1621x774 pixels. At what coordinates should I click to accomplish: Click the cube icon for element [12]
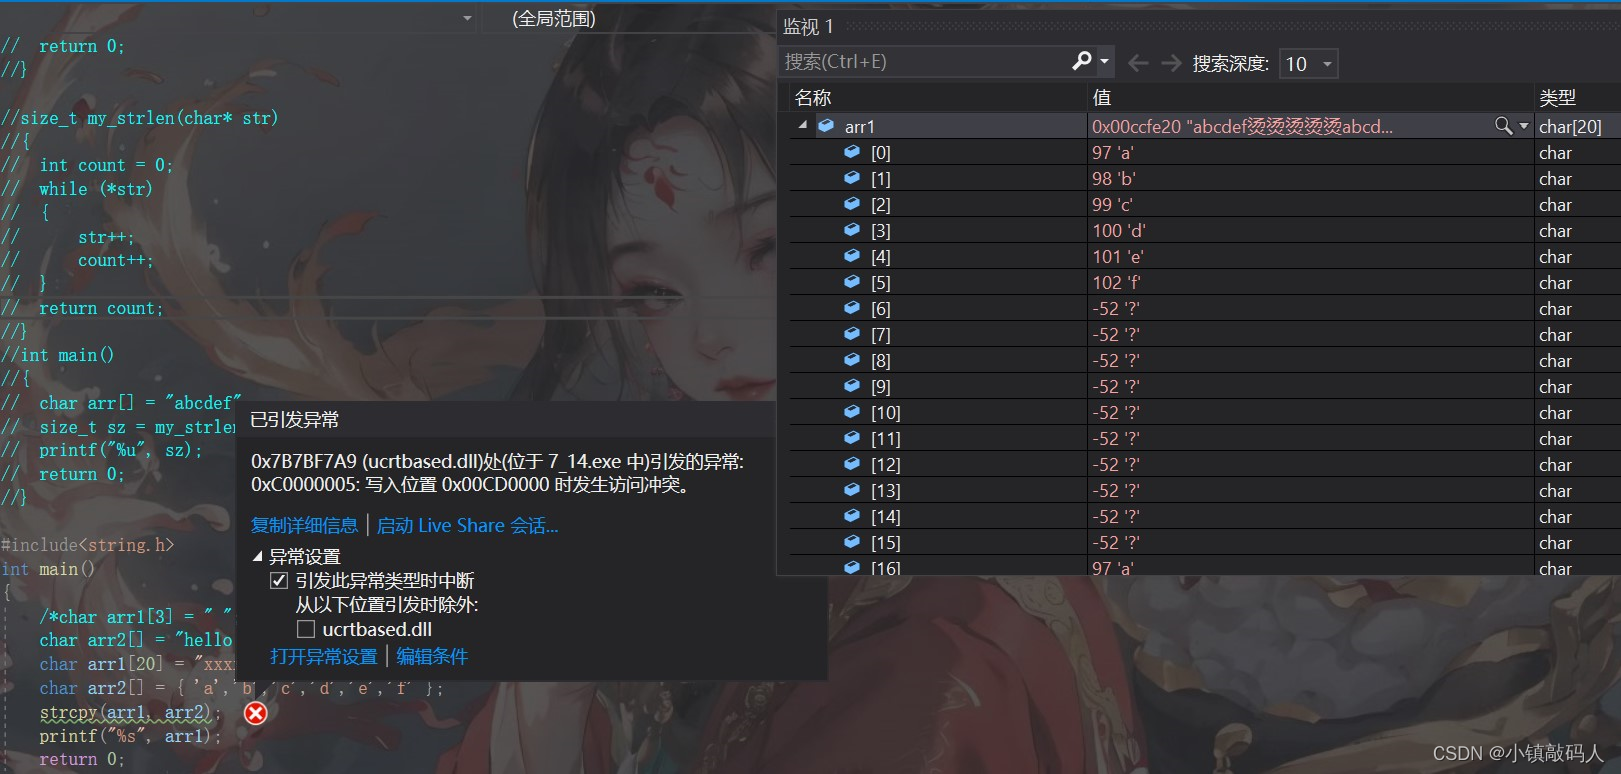(x=852, y=463)
